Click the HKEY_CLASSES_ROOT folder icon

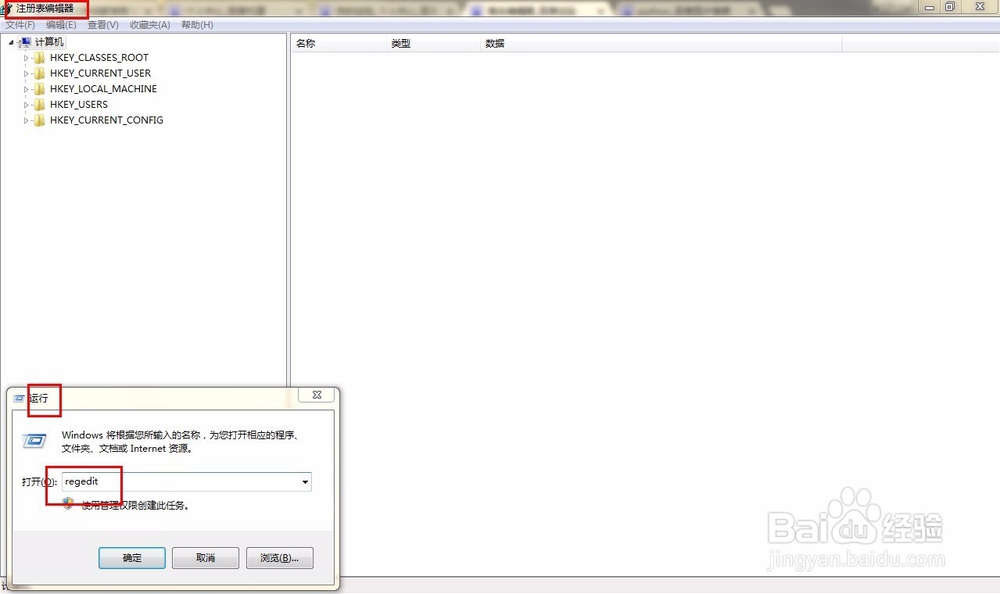pyautogui.click(x=38, y=57)
